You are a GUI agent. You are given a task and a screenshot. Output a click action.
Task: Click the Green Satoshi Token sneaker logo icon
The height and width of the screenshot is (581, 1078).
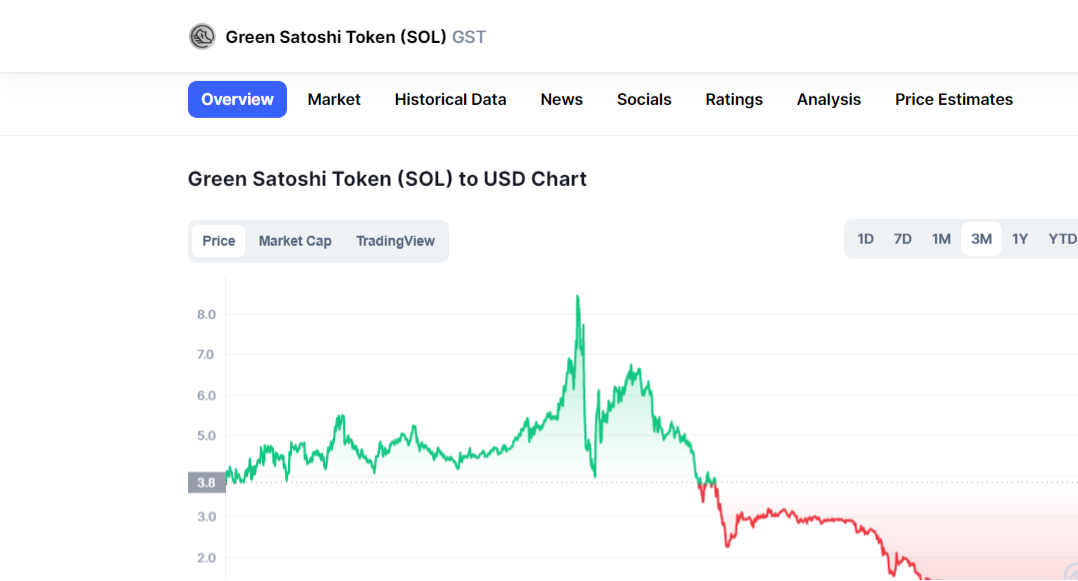[x=202, y=36]
